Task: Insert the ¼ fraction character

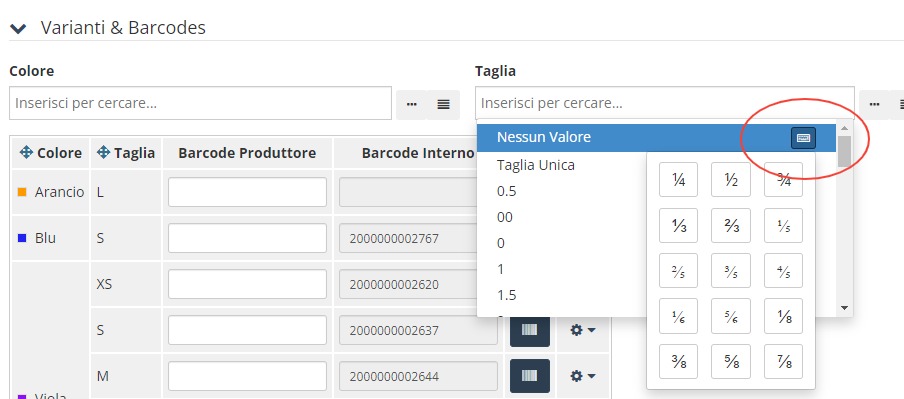Action: coord(679,179)
